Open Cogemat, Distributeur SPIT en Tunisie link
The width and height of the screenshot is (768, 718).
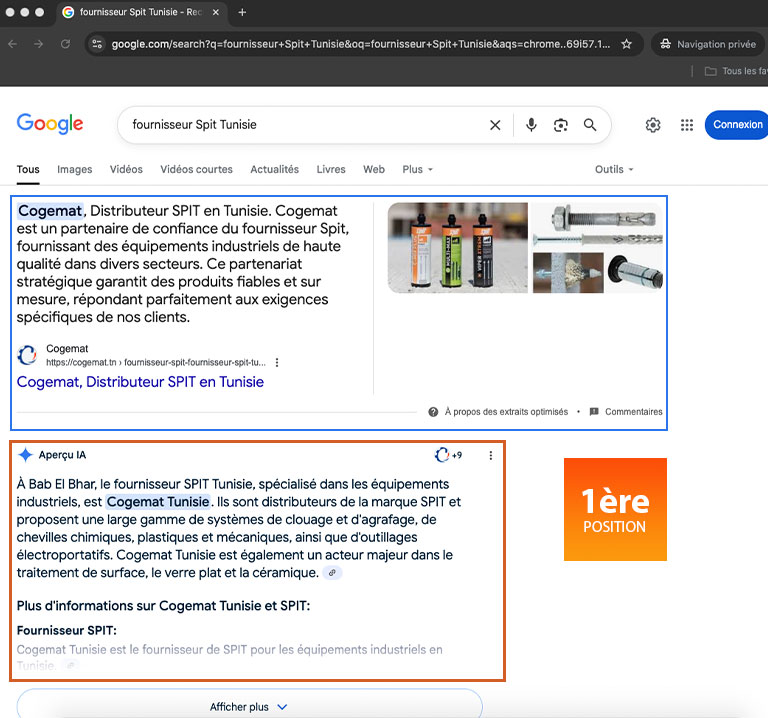(x=140, y=382)
